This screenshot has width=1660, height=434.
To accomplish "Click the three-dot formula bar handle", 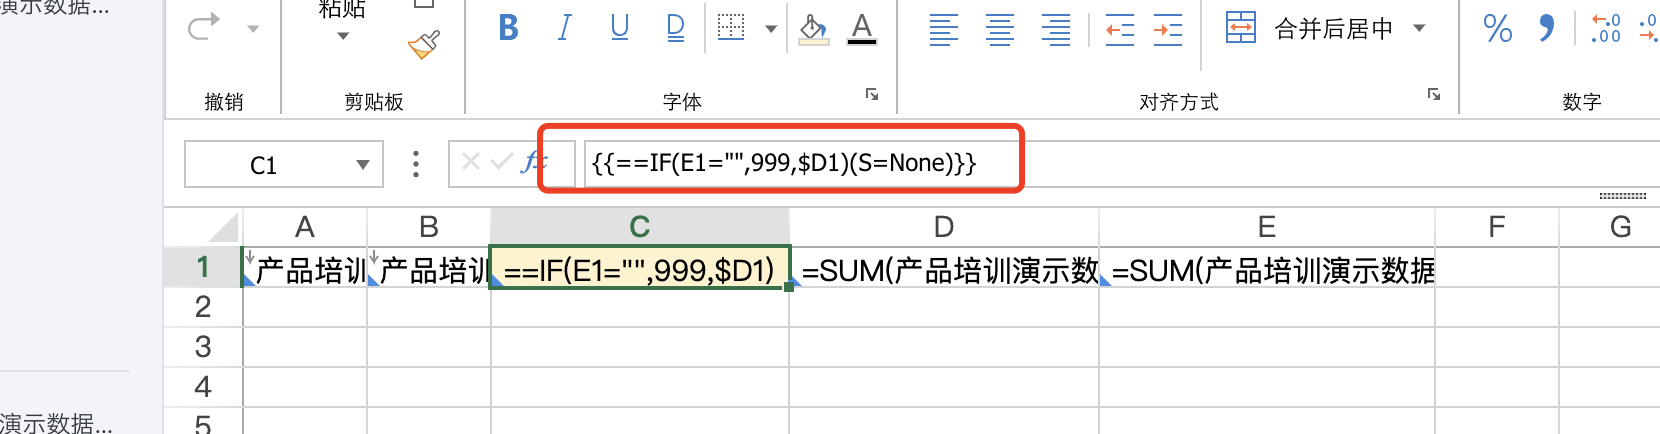I will coord(416,164).
